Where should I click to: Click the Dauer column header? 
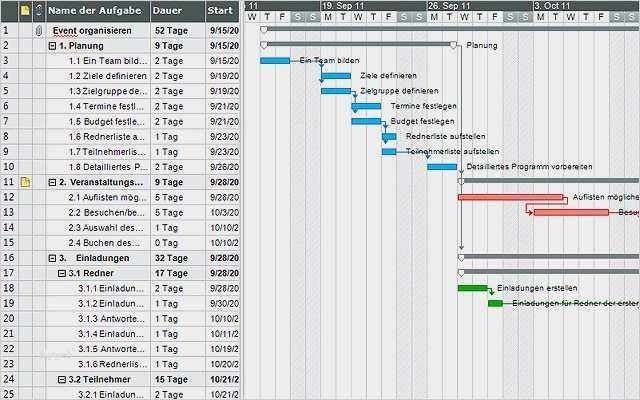pos(178,11)
